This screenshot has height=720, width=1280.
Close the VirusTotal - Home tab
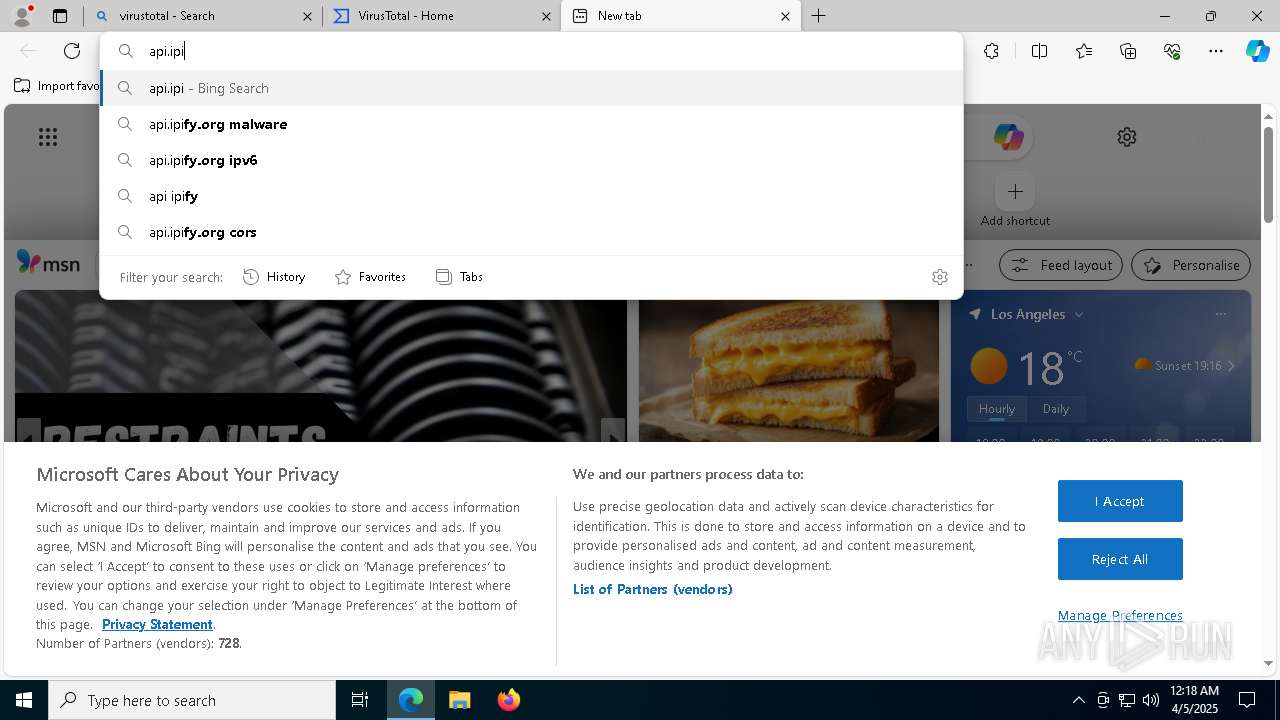546,16
